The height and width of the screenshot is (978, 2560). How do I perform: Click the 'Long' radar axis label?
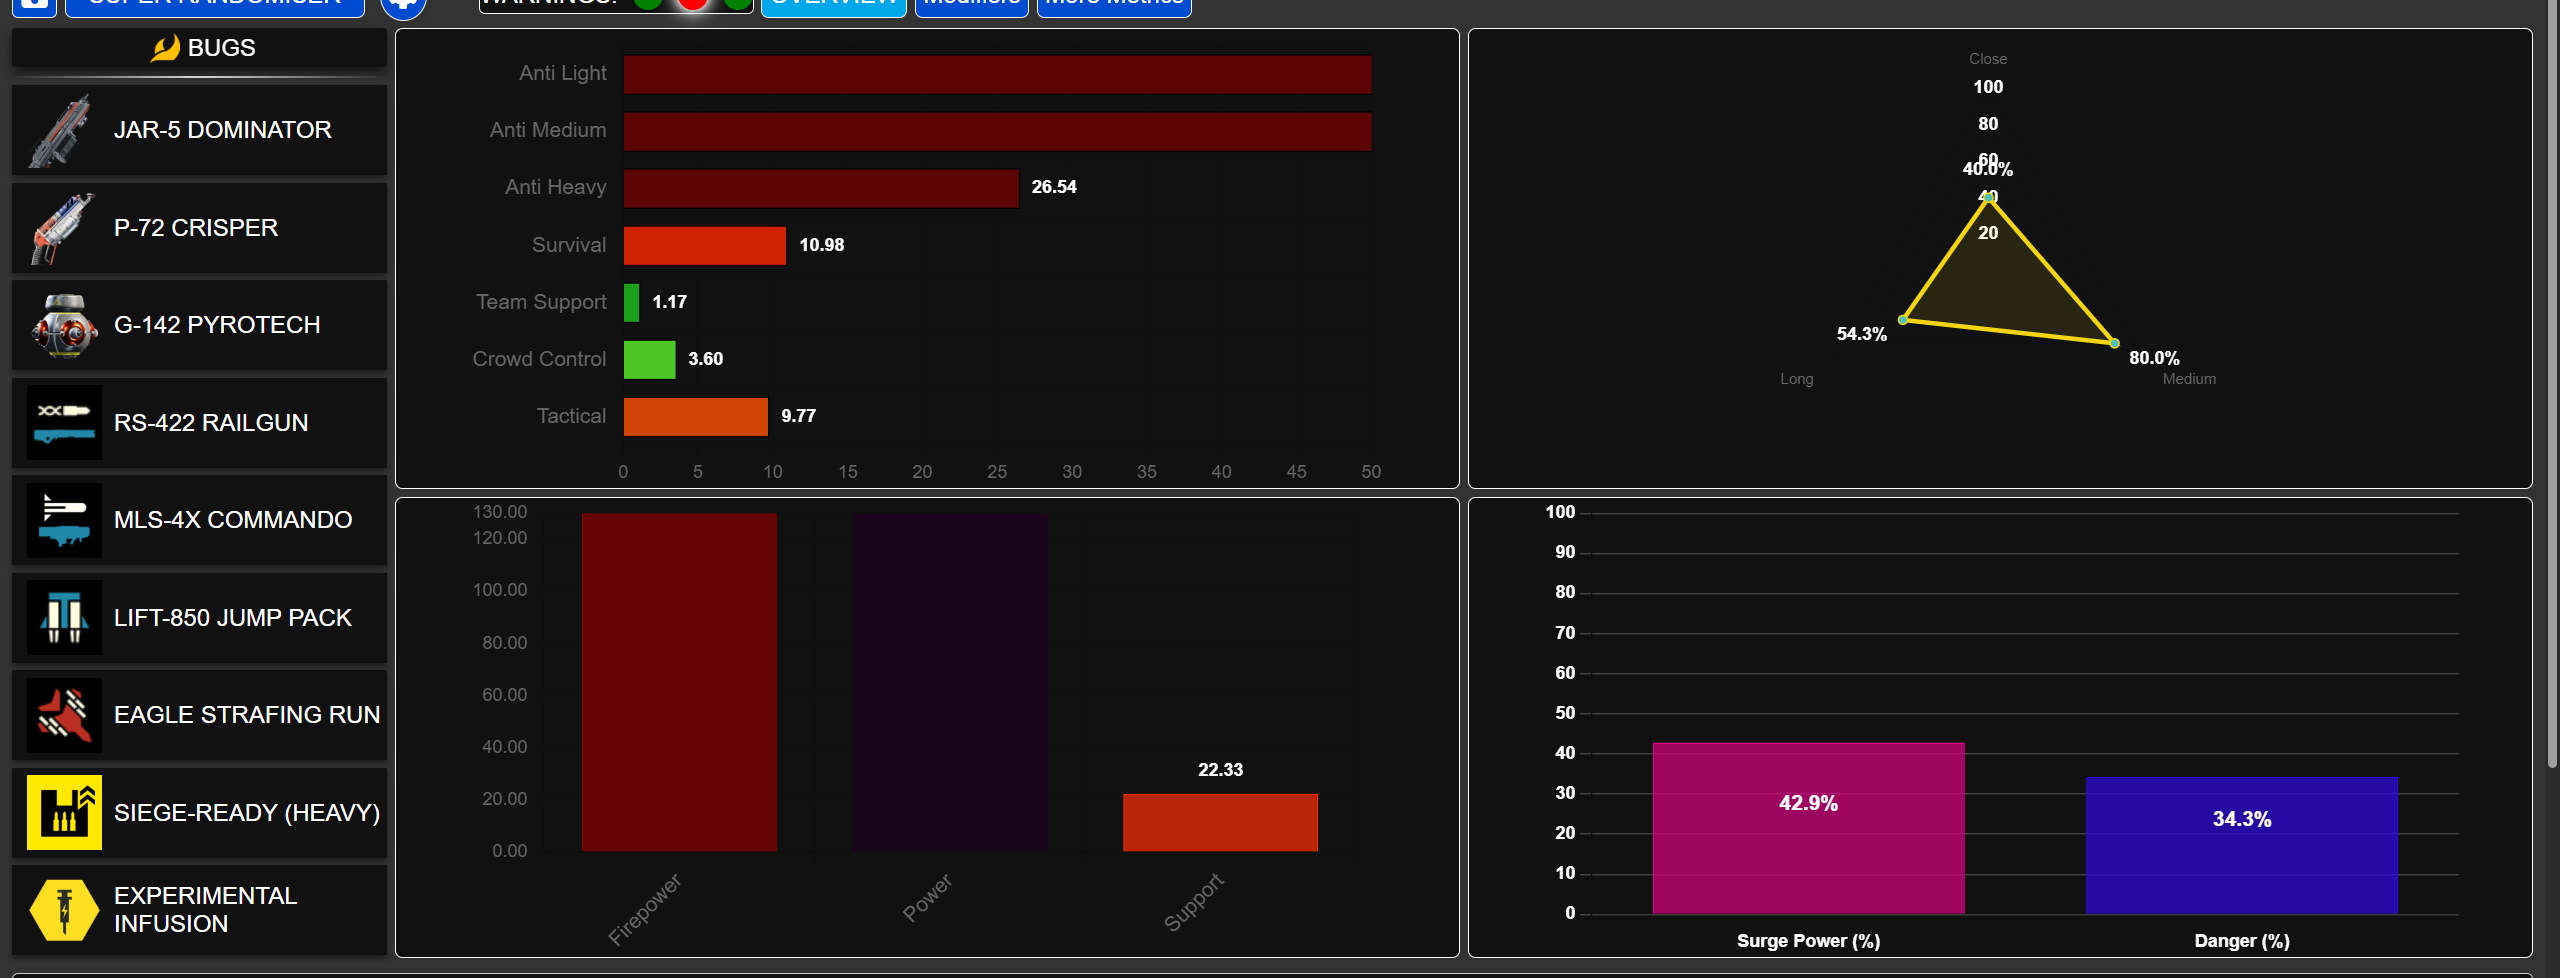point(1797,379)
